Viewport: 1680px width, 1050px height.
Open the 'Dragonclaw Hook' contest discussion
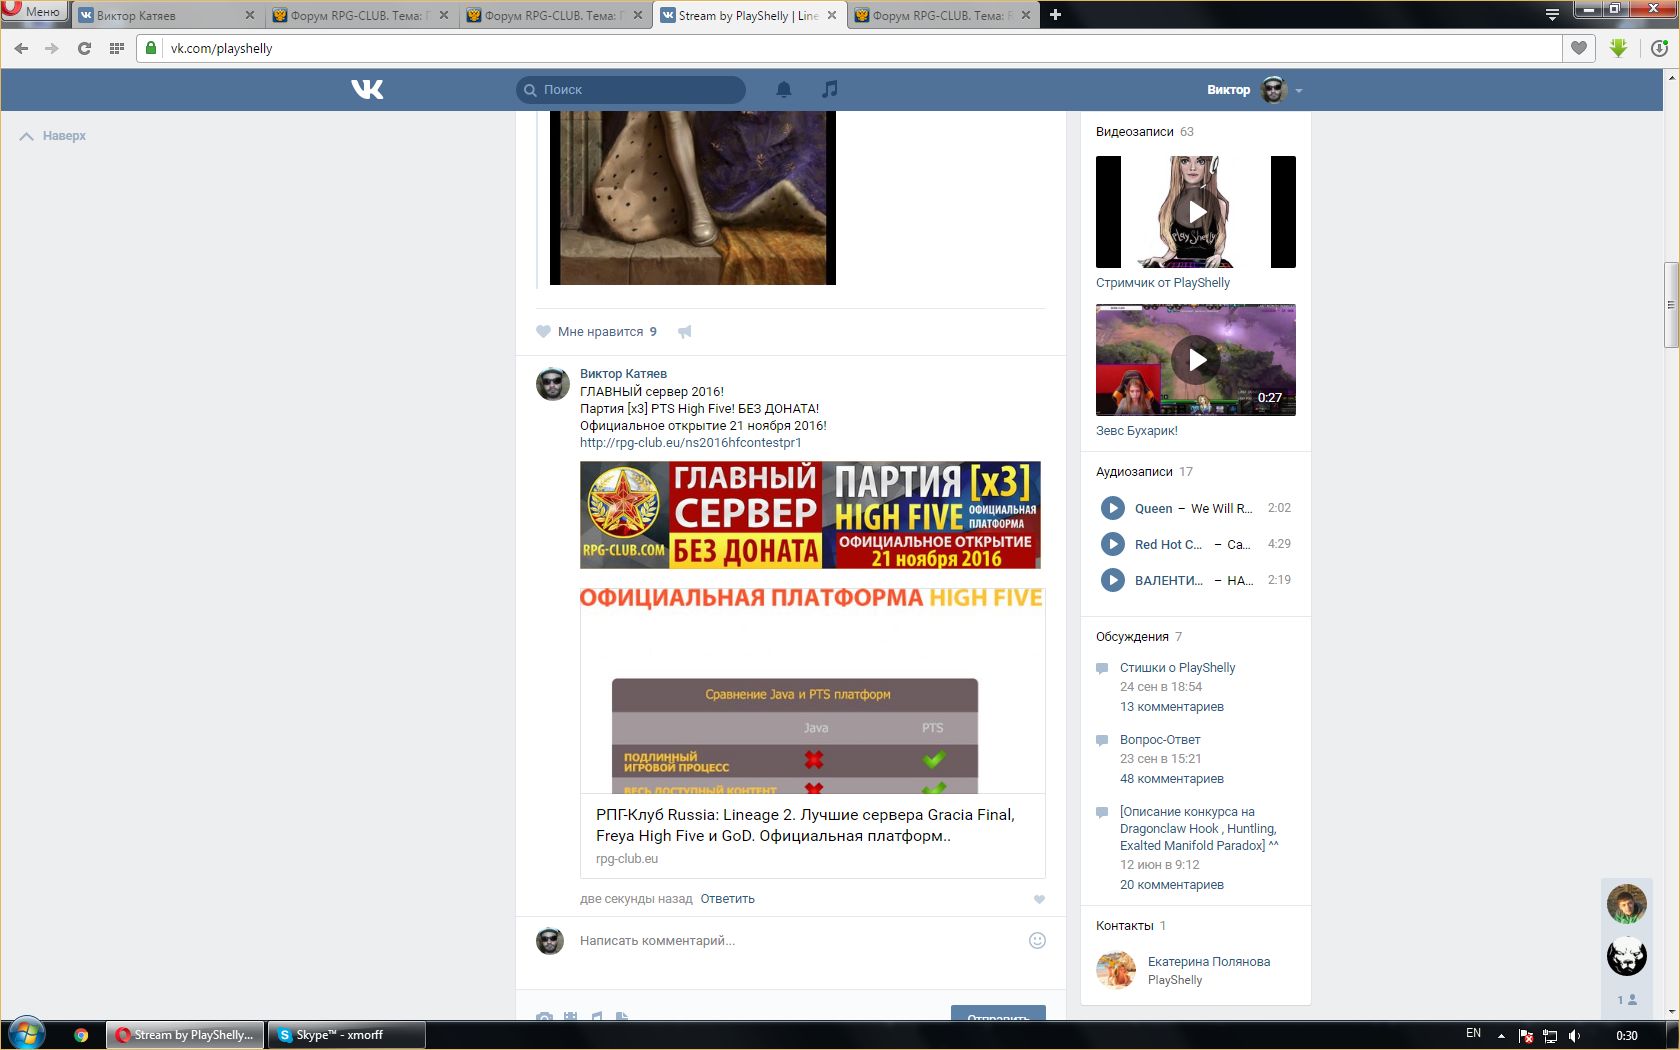click(x=1199, y=829)
